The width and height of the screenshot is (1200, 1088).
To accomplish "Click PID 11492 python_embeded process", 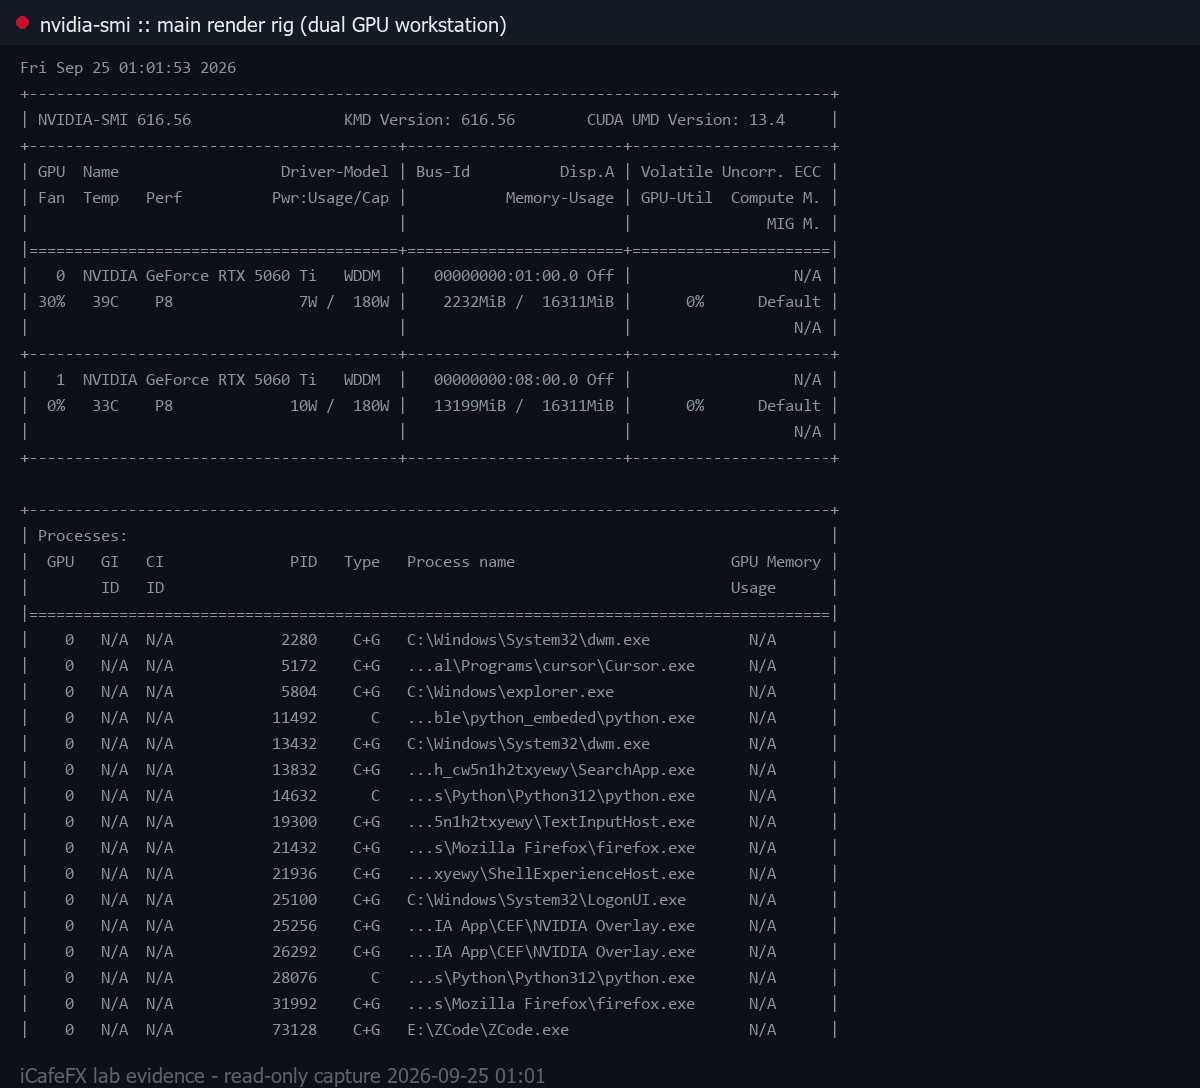I will click(x=430, y=718).
